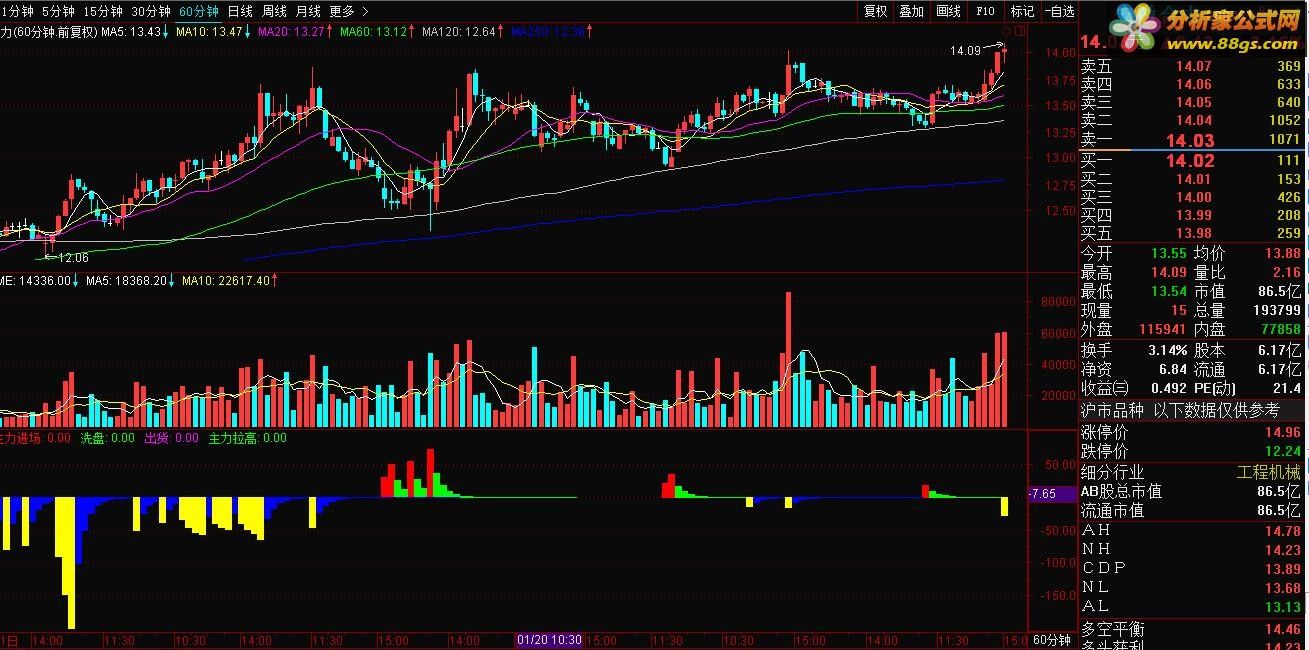This screenshot has height=650, width=1309.
Task: Click the 出货: 0.00 indicator label
Action: click(169, 438)
